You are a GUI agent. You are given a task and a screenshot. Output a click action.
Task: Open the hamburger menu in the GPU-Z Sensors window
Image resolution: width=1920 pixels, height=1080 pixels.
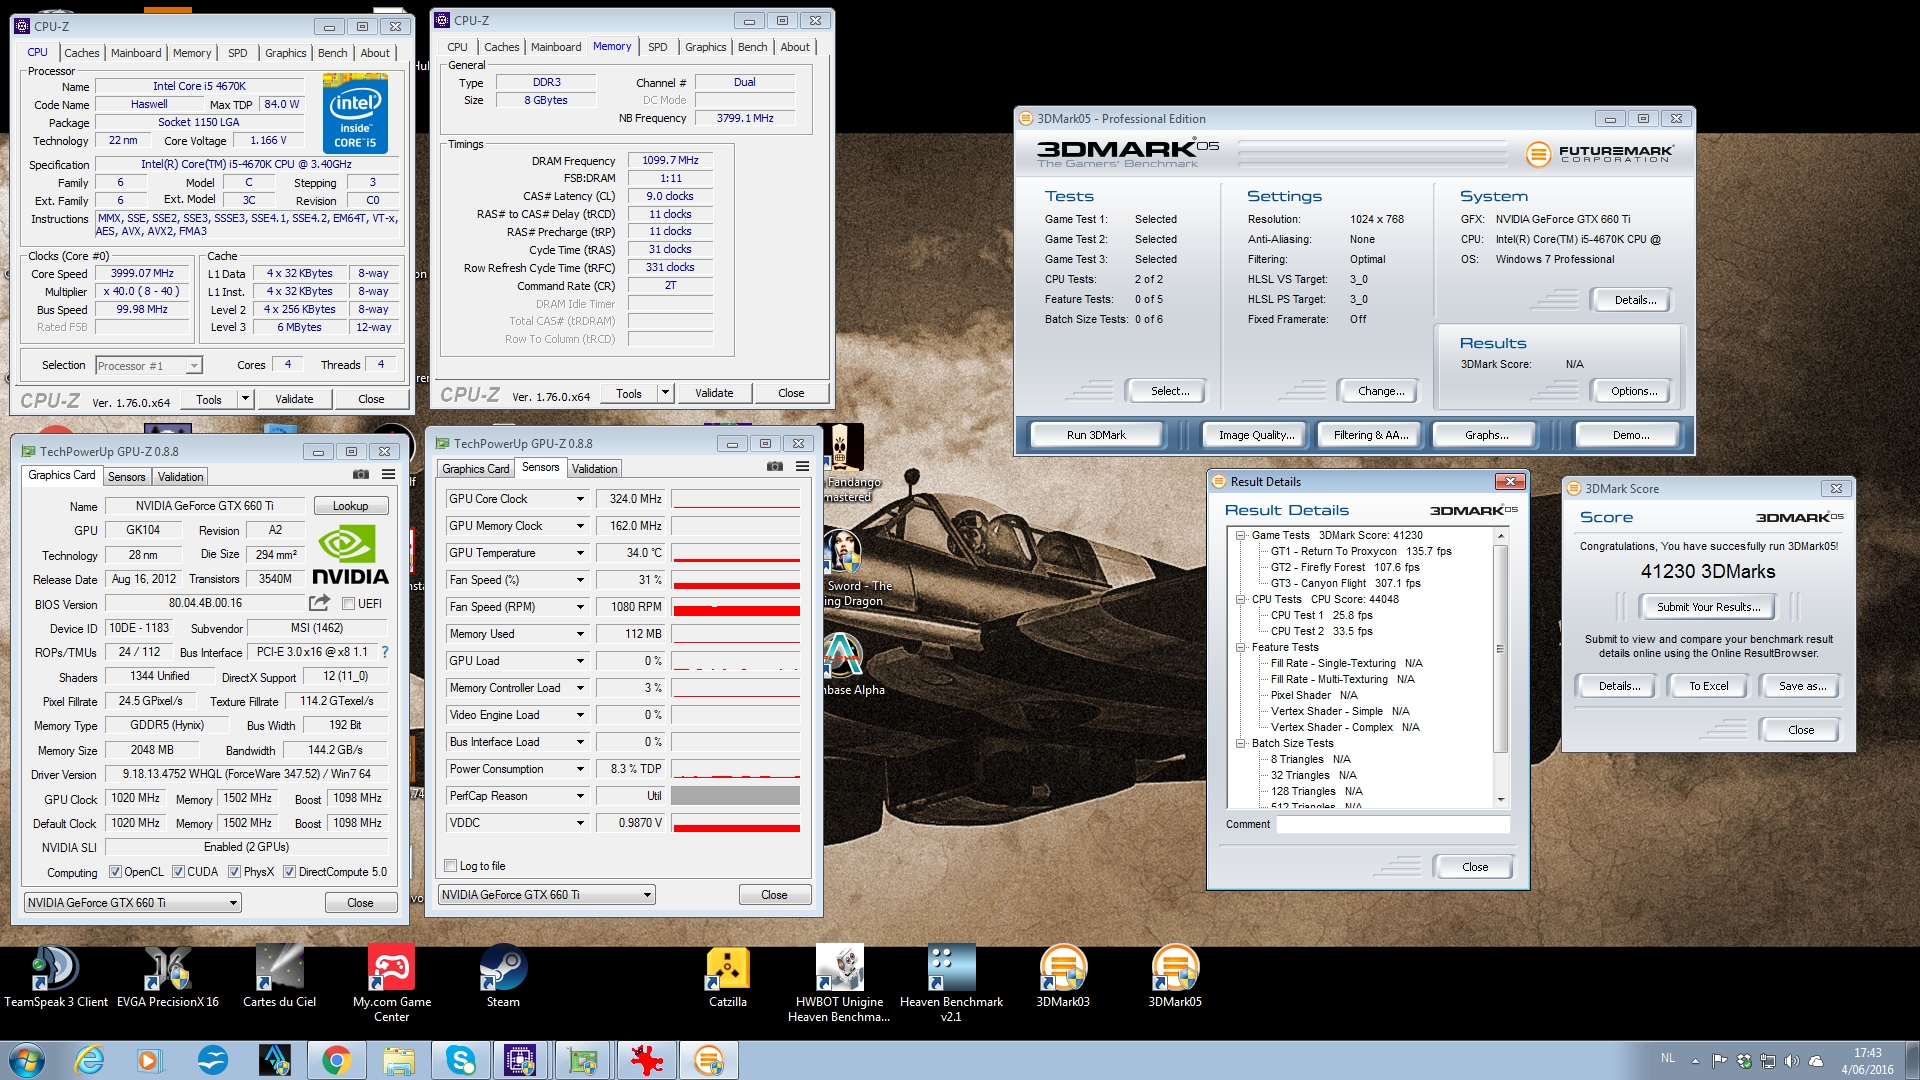point(802,467)
